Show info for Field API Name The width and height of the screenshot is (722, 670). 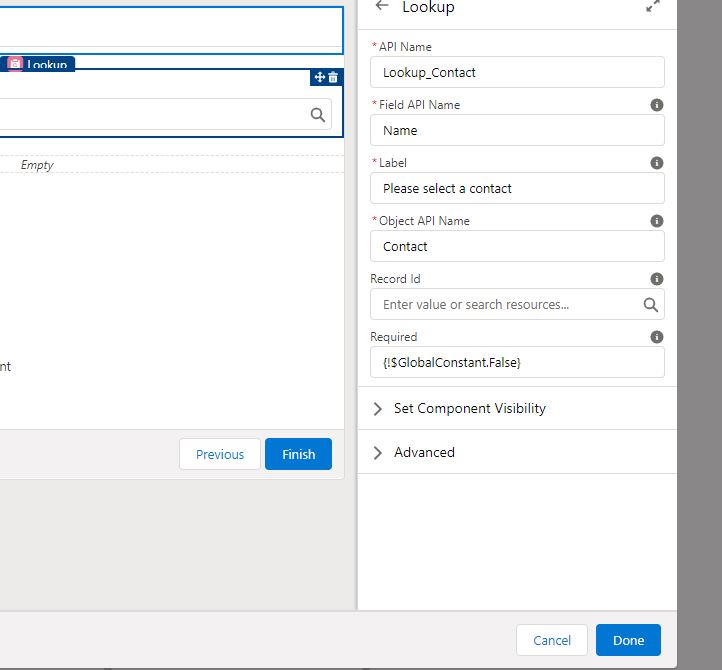[657, 105]
